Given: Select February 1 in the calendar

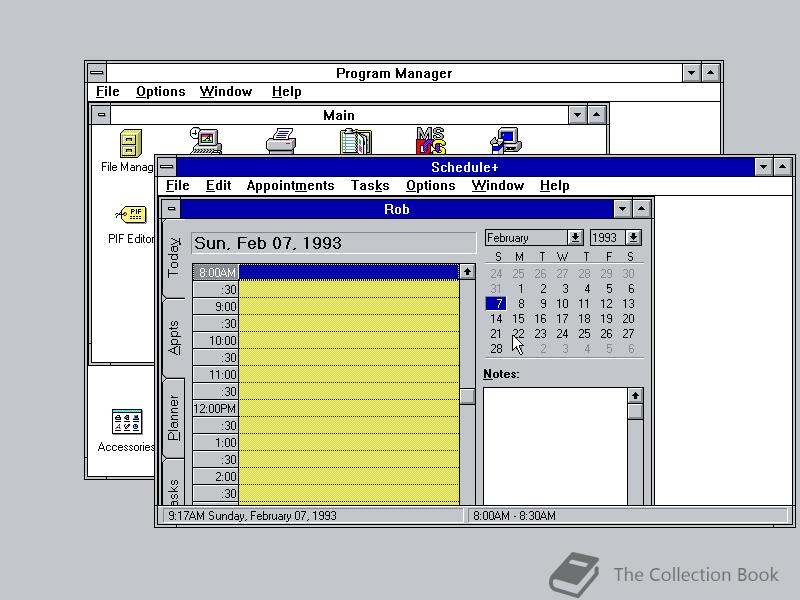Looking at the screenshot, I should coord(520,289).
